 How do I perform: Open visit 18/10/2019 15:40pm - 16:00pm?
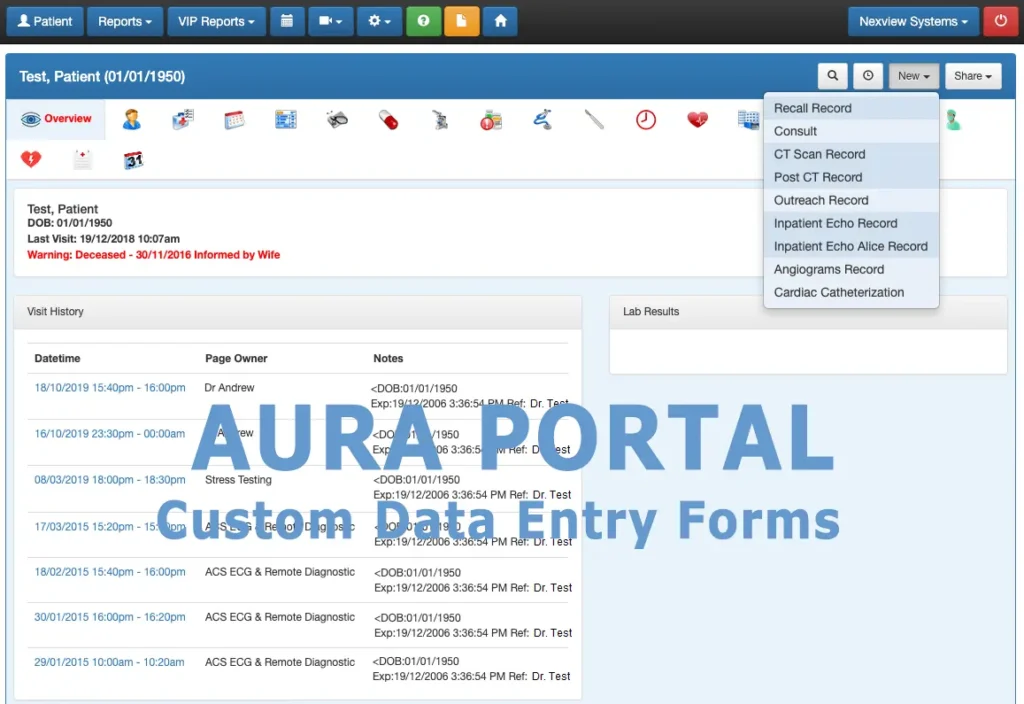tap(110, 387)
